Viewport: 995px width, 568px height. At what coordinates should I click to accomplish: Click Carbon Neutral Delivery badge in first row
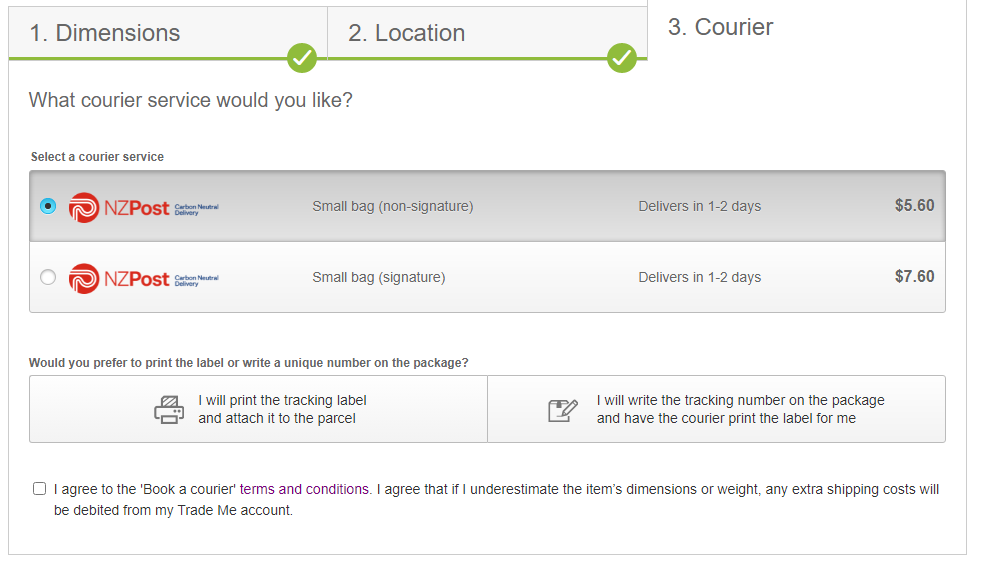coord(196,208)
